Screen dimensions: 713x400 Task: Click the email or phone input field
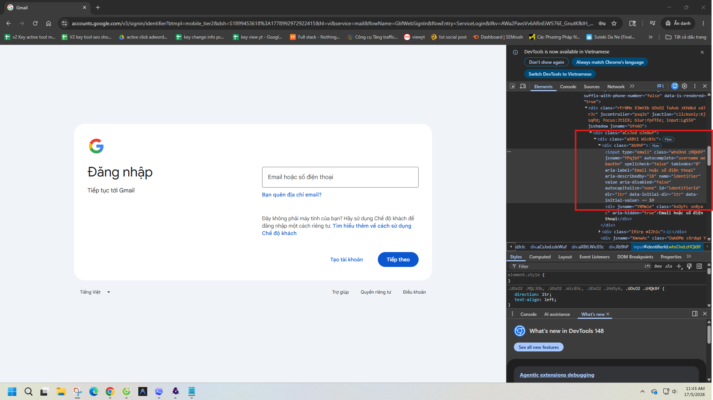click(x=340, y=177)
